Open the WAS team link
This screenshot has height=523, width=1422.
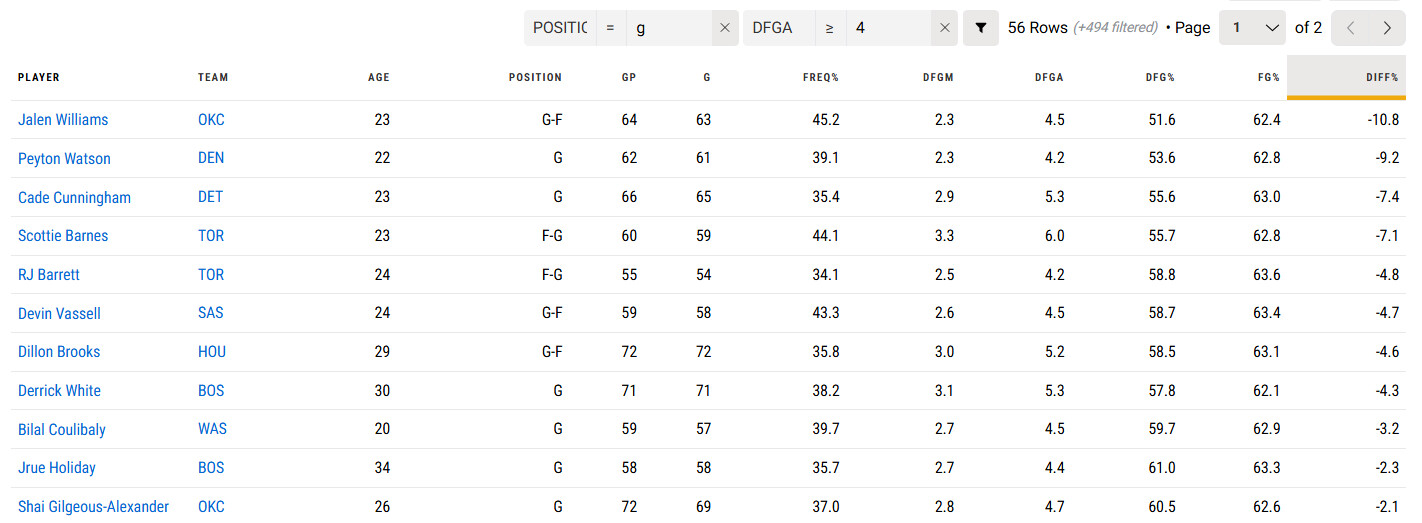[212, 429]
